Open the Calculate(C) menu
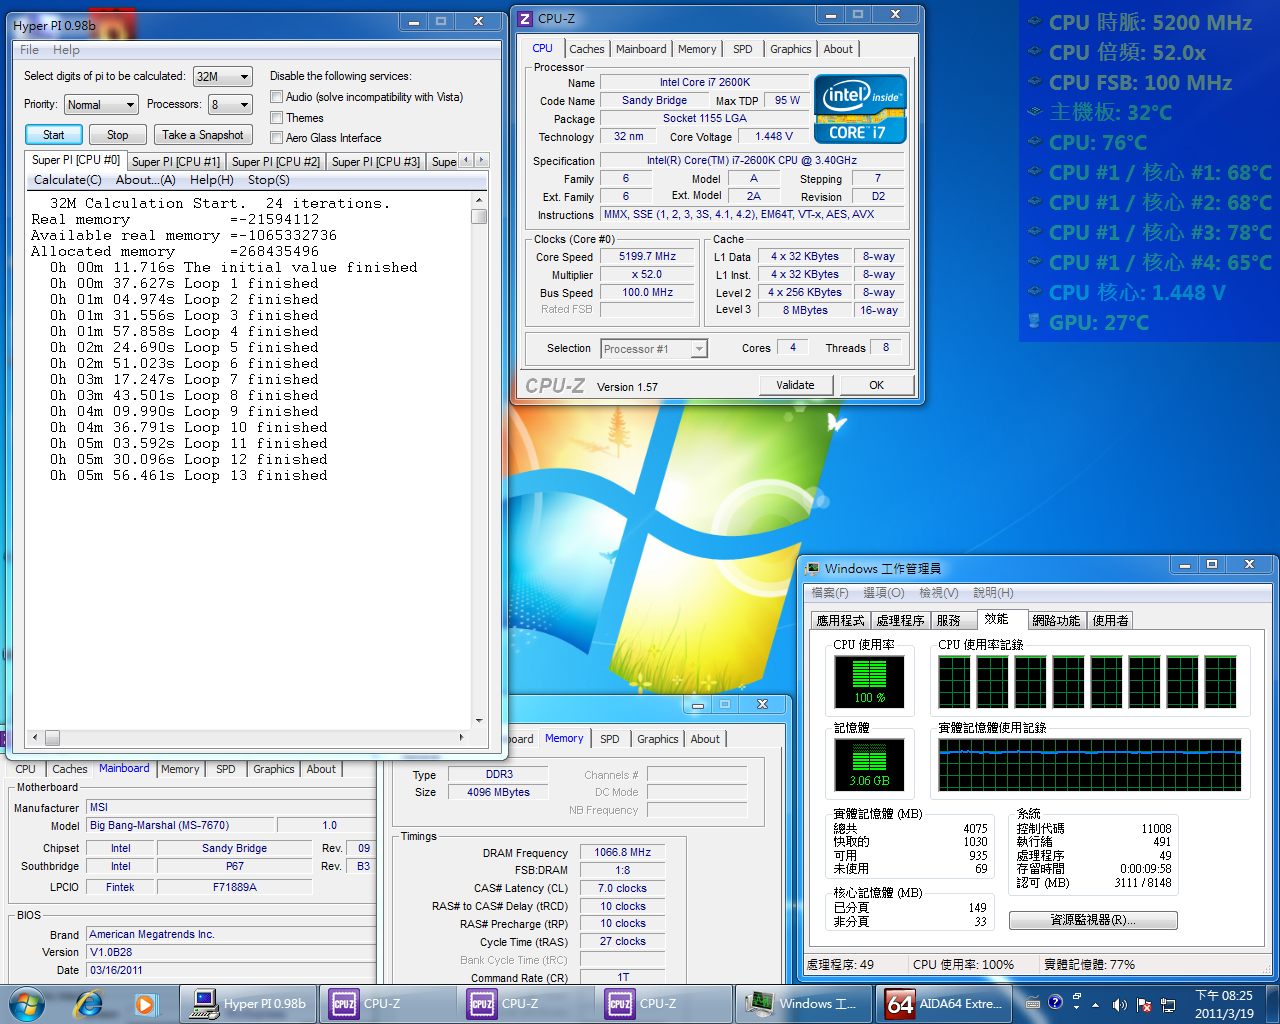The height and width of the screenshot is (1024, 1280). [67, 180]
